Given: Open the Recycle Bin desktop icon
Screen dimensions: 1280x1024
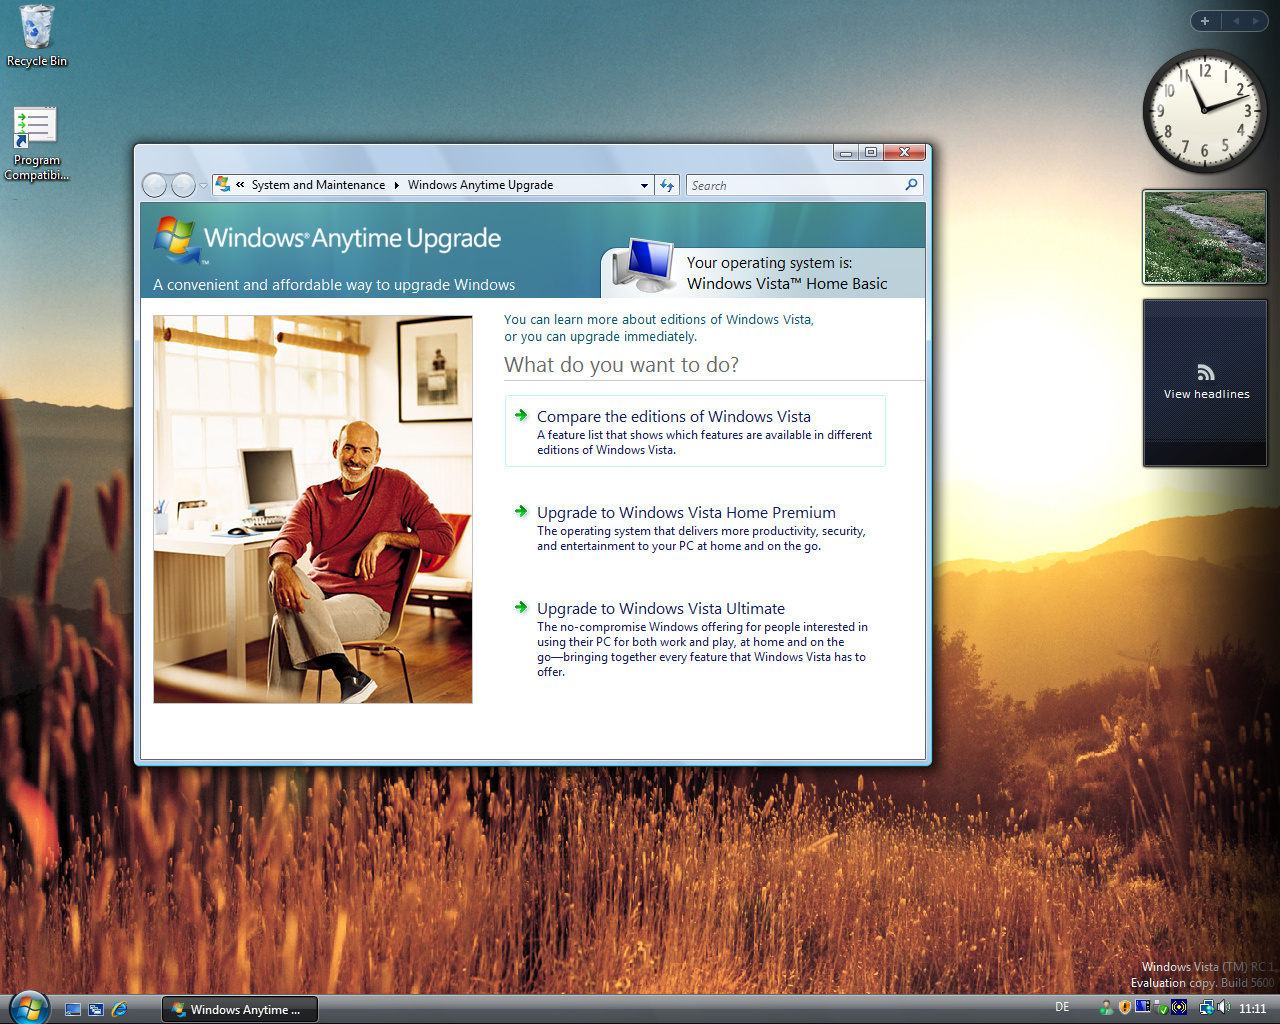Looking at the screenshot, I should coord(36,36).
